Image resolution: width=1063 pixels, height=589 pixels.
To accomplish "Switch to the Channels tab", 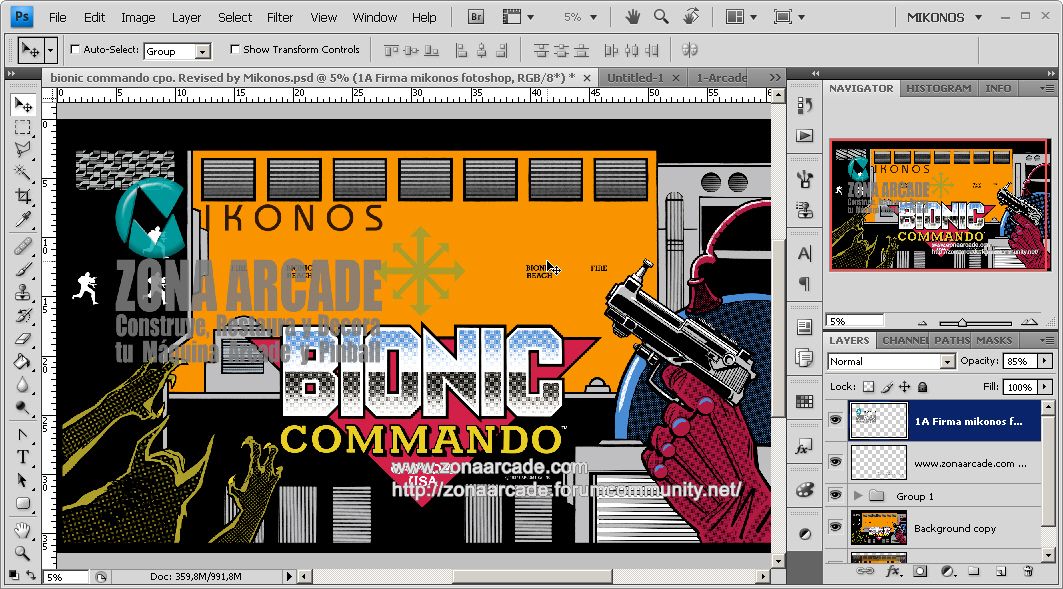I will pyautogui.click(x=903, y=340).
